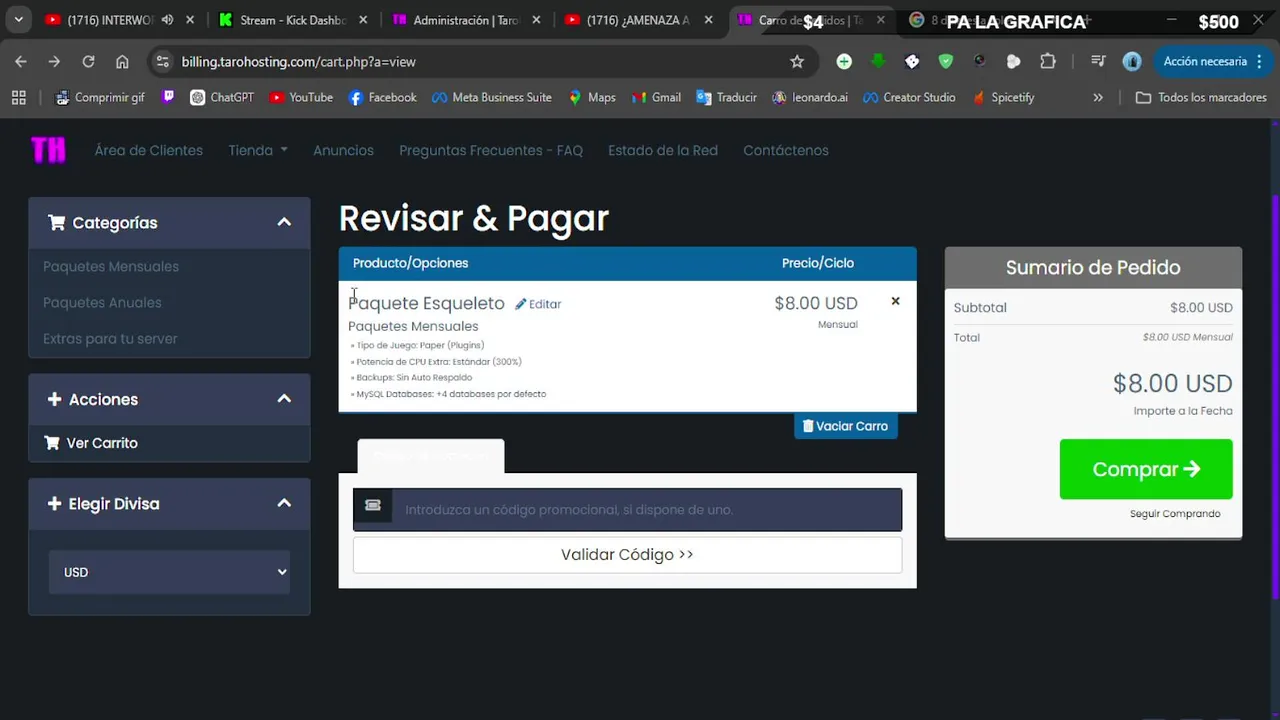Open the Traducir bookmark
This screenshot has height=720, width=1280.
(x=726, y=97)
